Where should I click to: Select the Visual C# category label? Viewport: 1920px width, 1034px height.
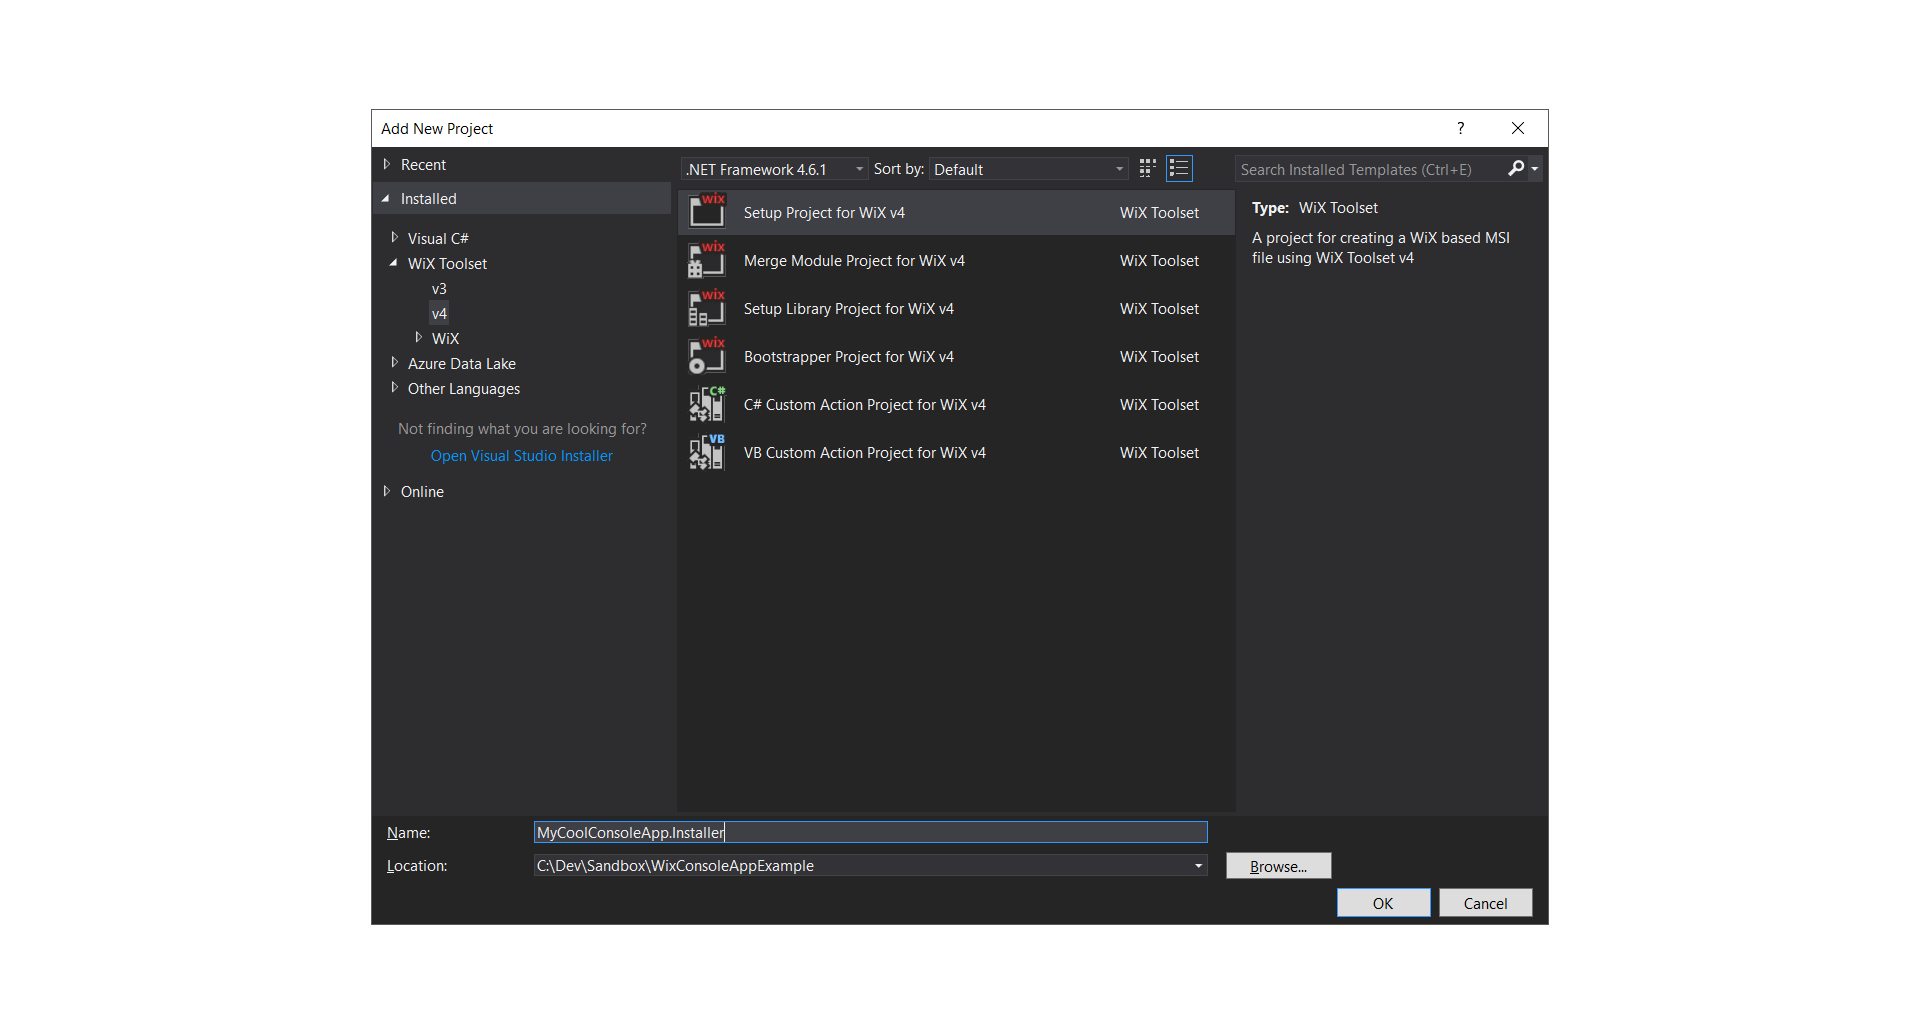click(x=438, y=238)
